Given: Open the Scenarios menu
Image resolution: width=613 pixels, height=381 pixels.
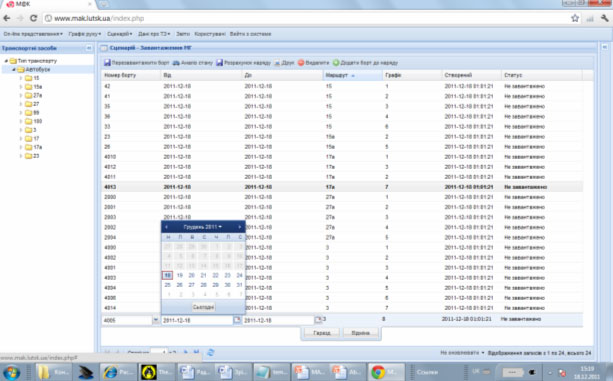Looking at the screenshot, I should pyautogui.click(x=120, y=34).
